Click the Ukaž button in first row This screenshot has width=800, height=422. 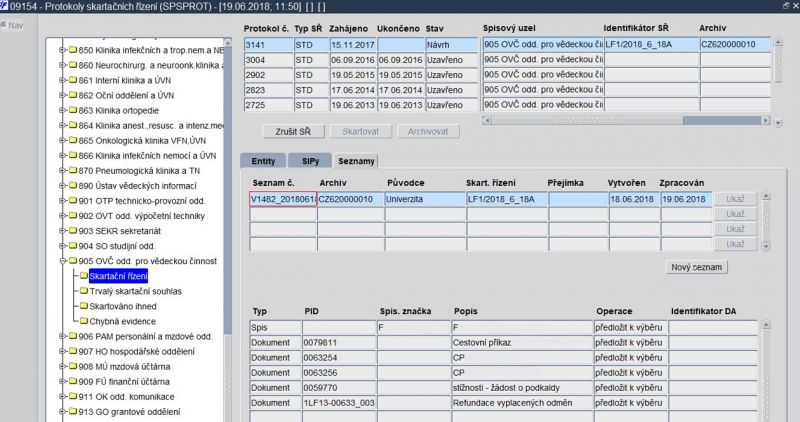735,199
